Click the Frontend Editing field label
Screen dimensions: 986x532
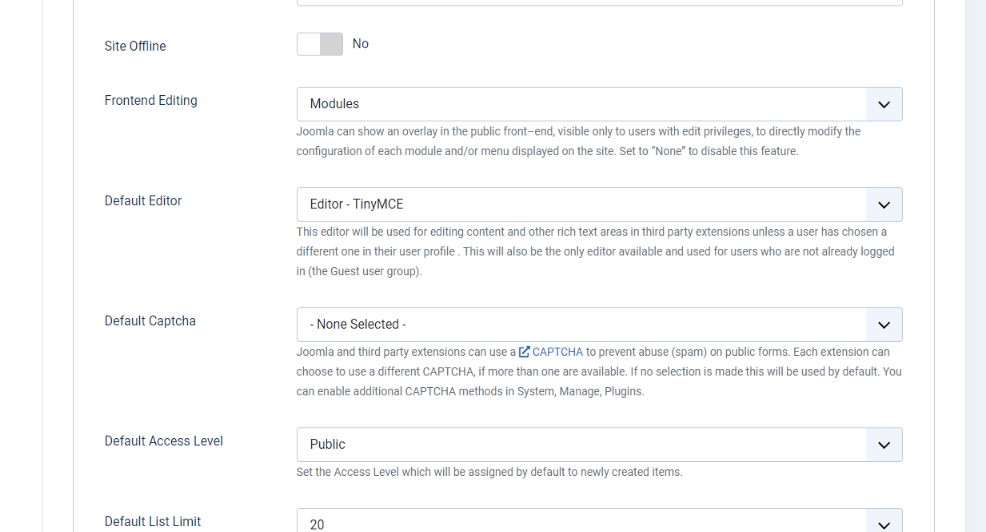pyautogui.click(x=151, y=101)
